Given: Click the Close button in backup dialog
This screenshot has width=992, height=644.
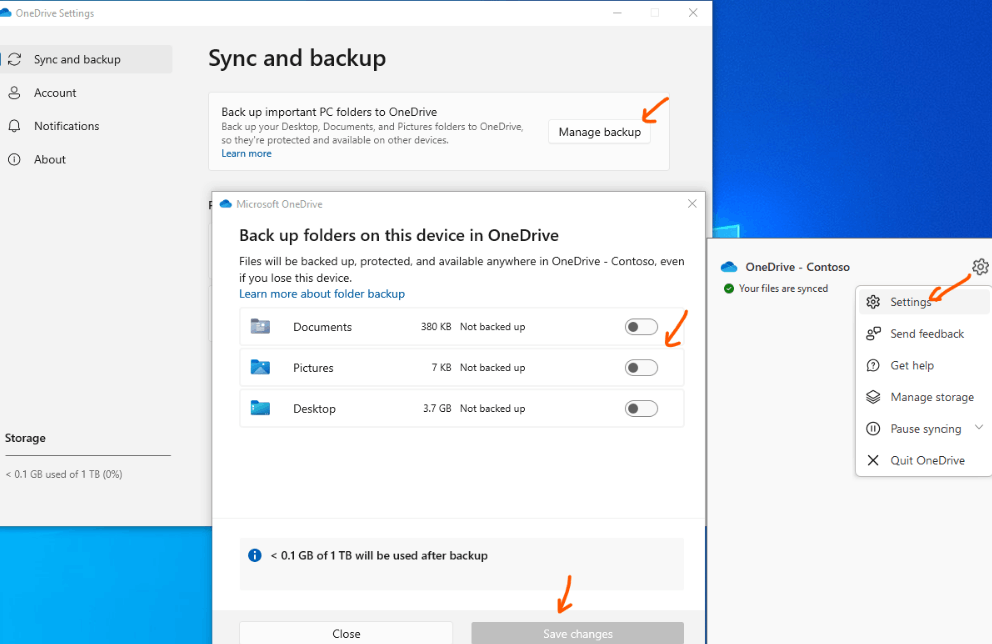Looking at the screenshot, I should 346,633.
